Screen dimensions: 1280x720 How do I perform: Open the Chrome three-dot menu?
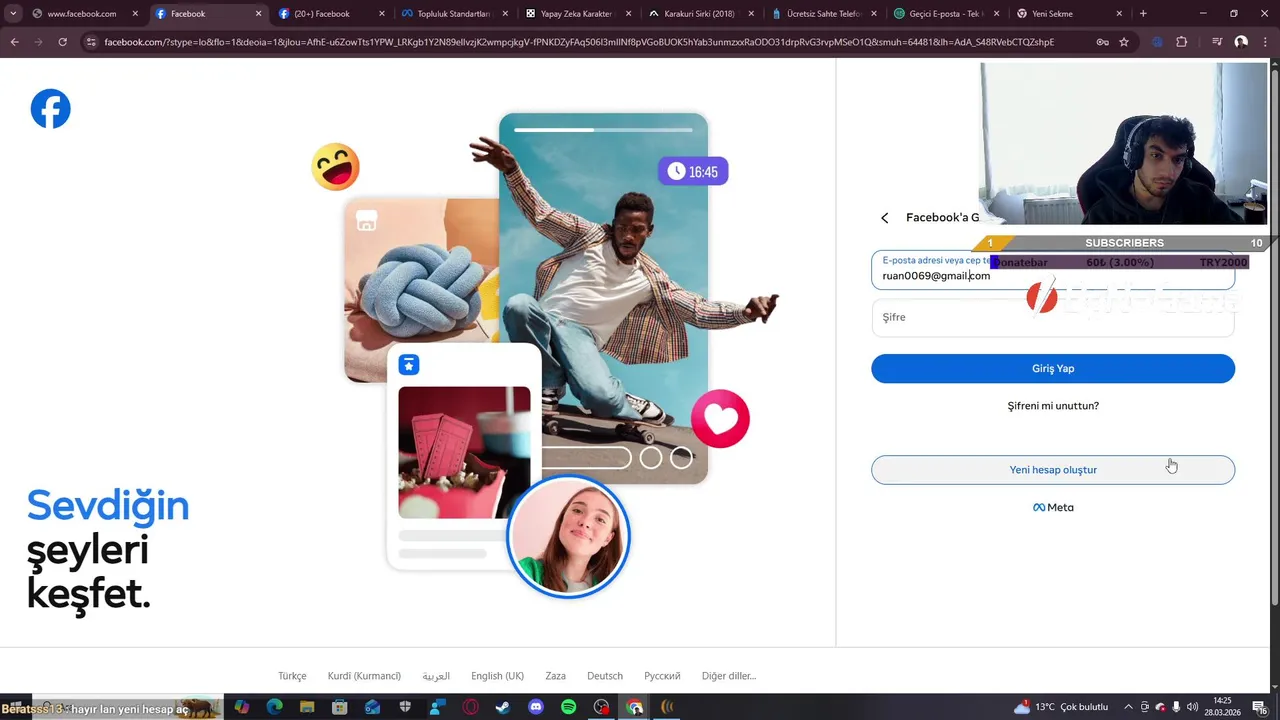pos(1265,42)
